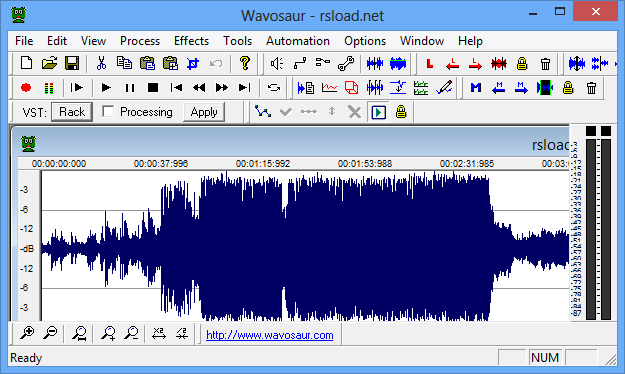Click the trash icon in the loop toolbar
Viewport: 625px width, 374px height.
(545, 63)
